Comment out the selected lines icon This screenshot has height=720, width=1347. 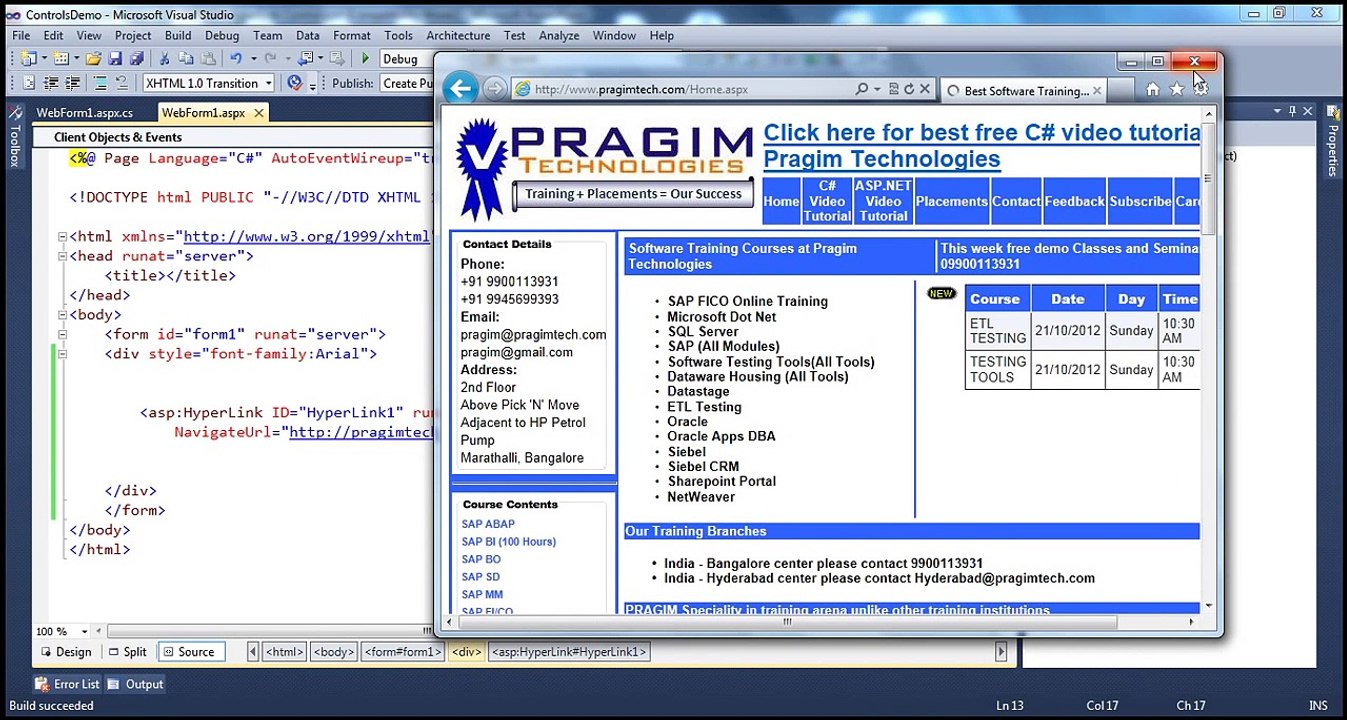(100, 83)
